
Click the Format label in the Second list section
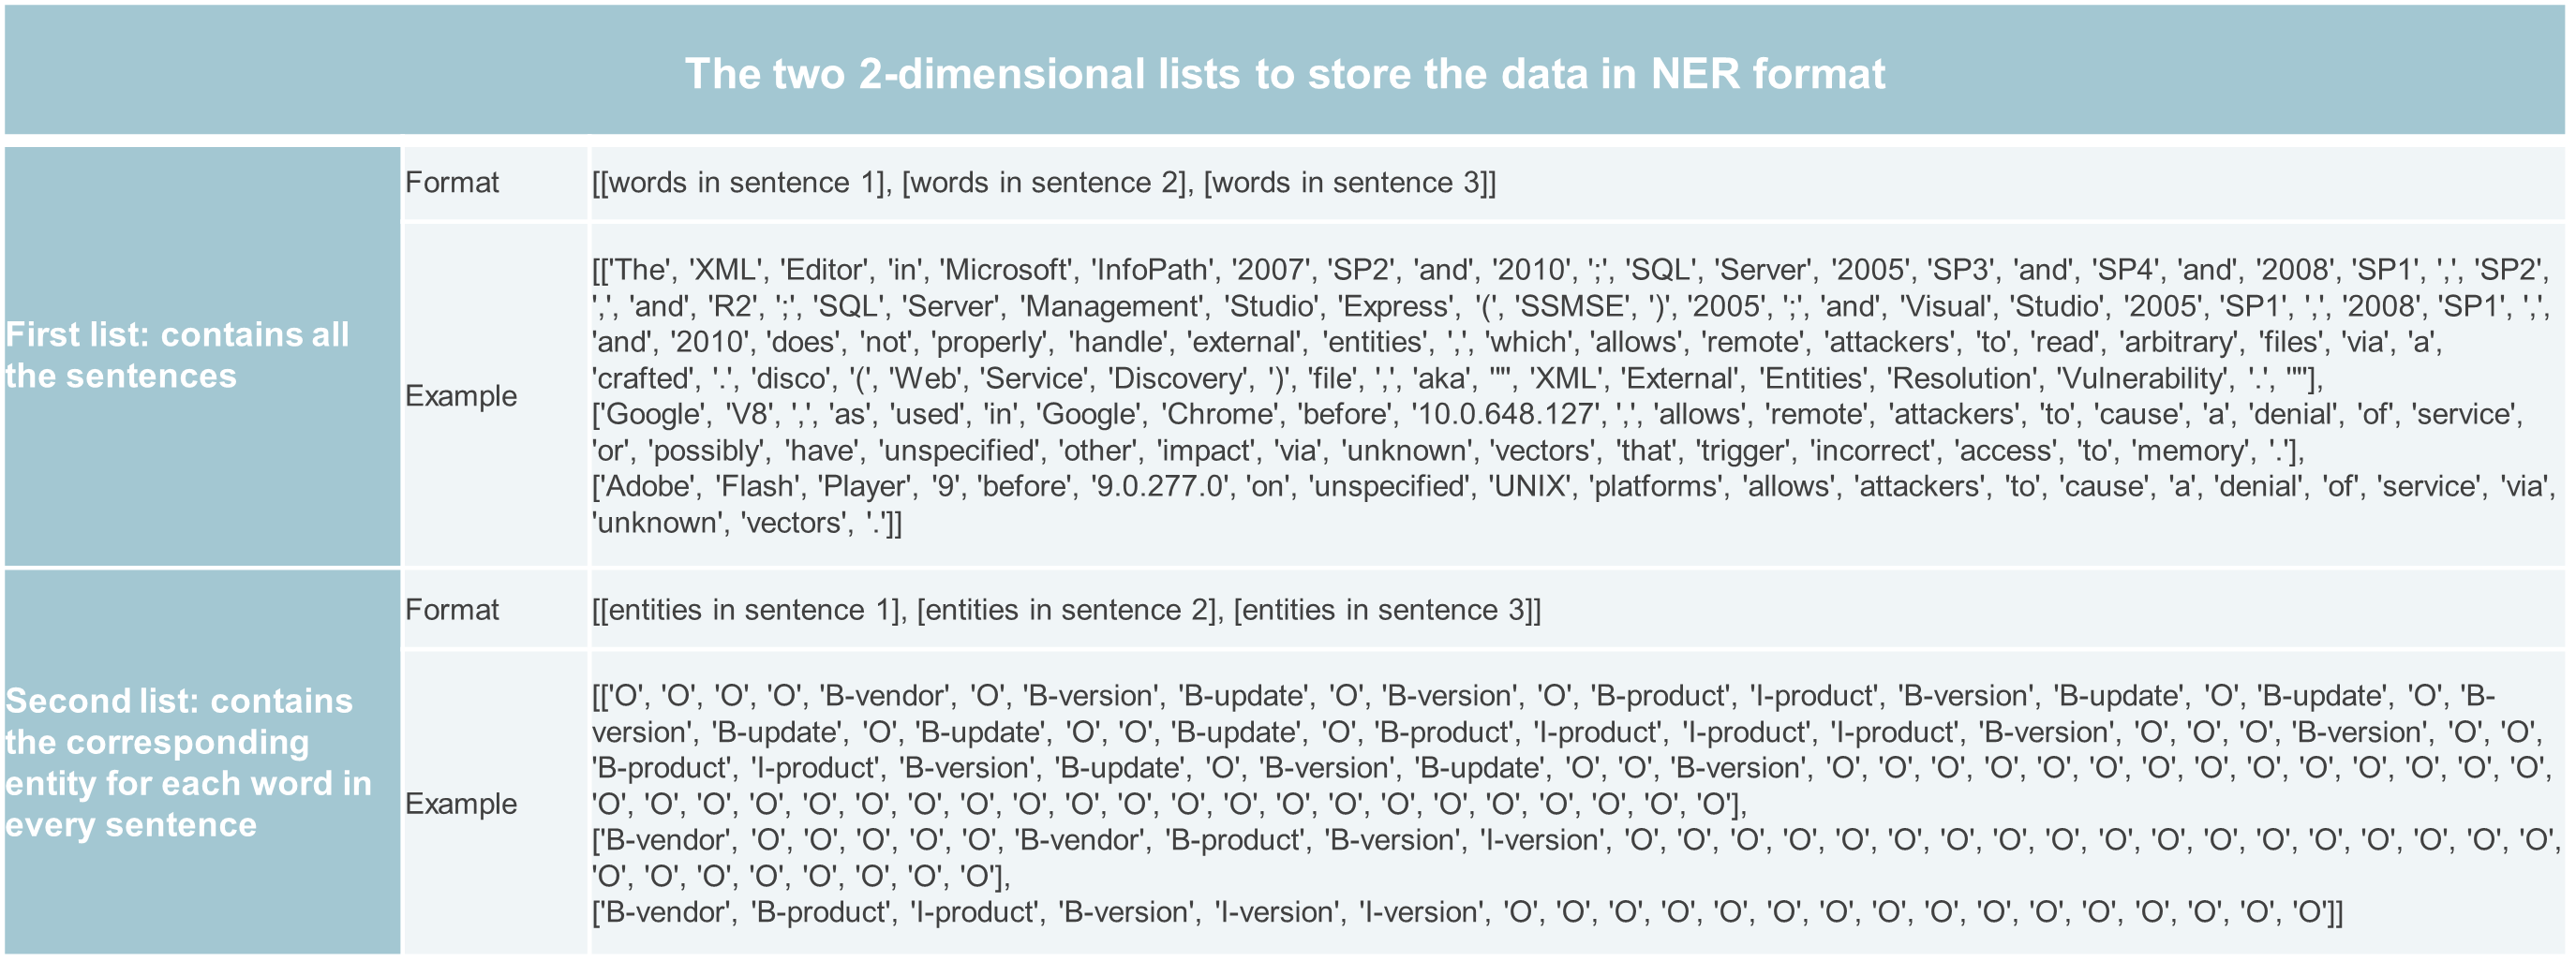point(451,610)
